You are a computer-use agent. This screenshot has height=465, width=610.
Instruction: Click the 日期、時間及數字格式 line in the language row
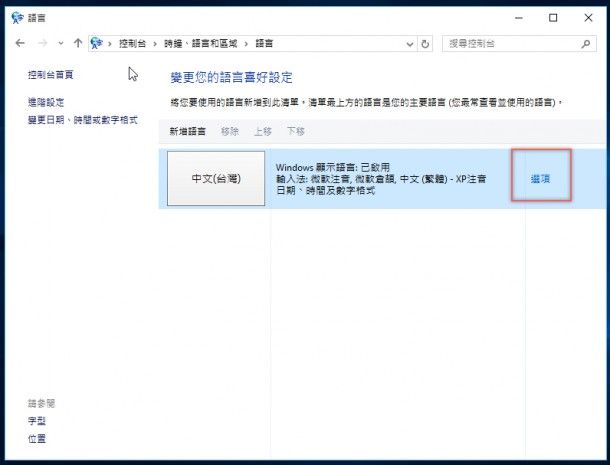(325, 190)
